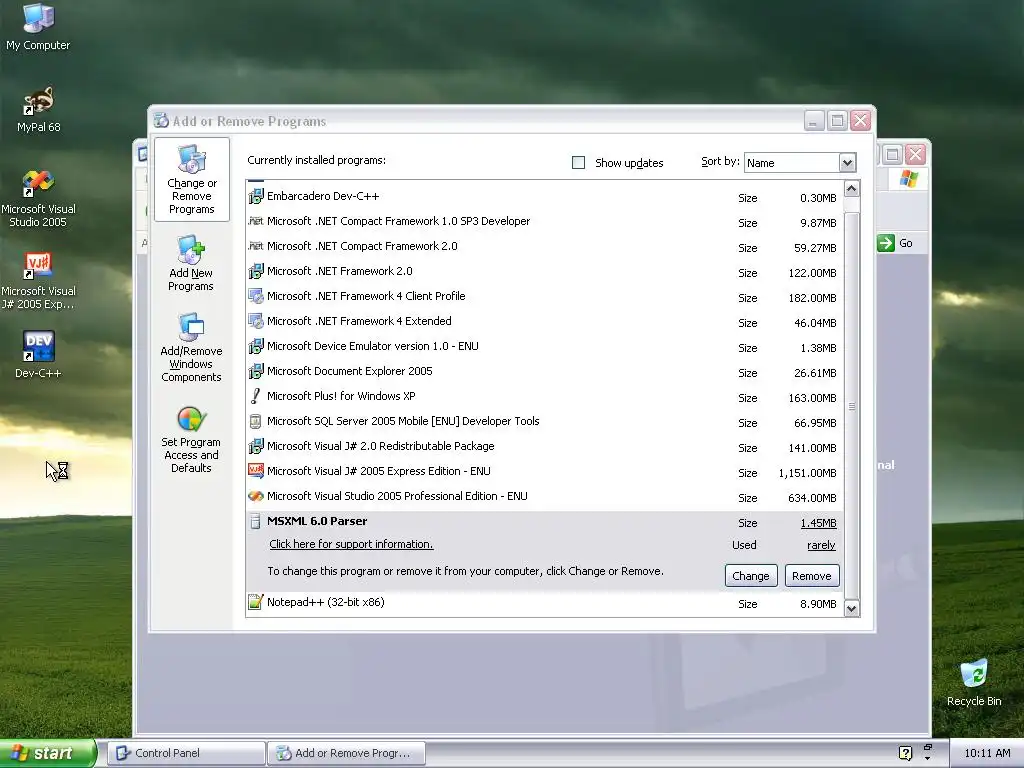Viewport: 1024px width, 768px height.
Task: Open the Sort by Name dropdown
Action: click(847, 163)
